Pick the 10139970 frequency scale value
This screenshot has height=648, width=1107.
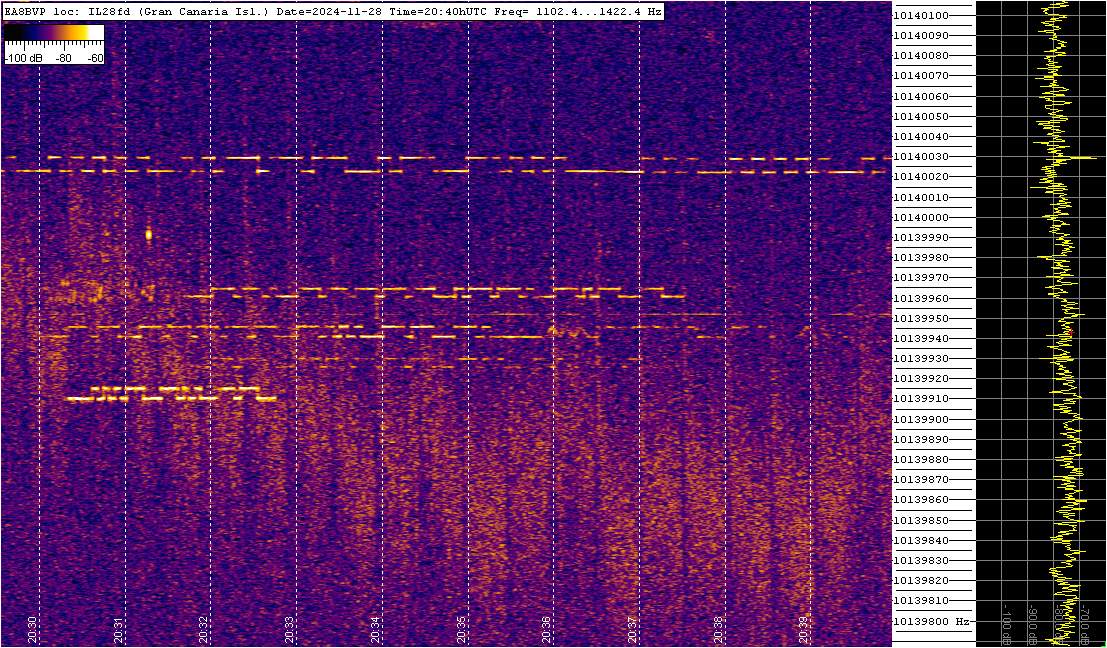click(921, 277)
